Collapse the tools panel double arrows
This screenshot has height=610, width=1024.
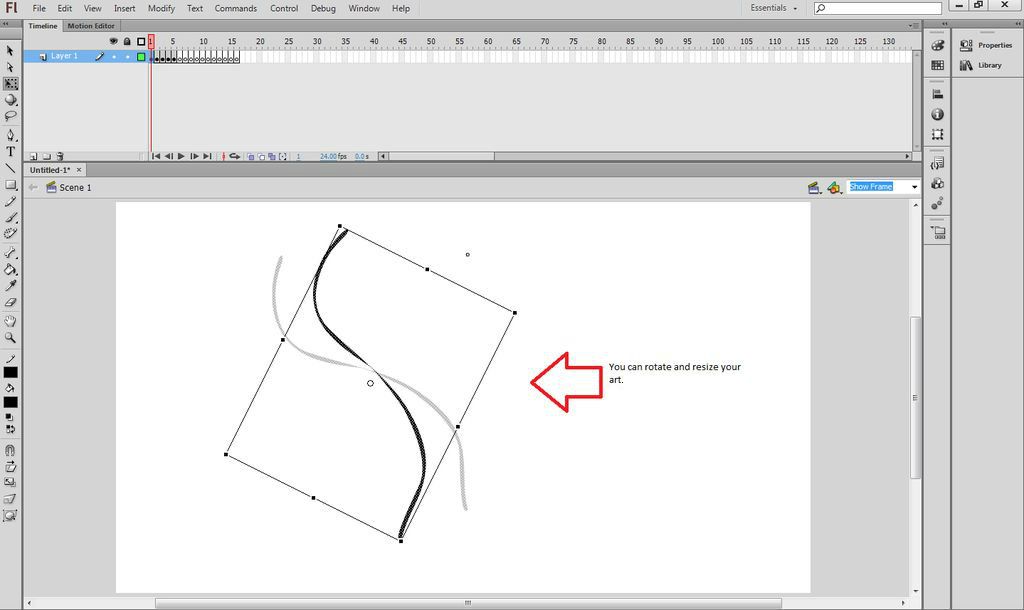[x=5, y=24]
